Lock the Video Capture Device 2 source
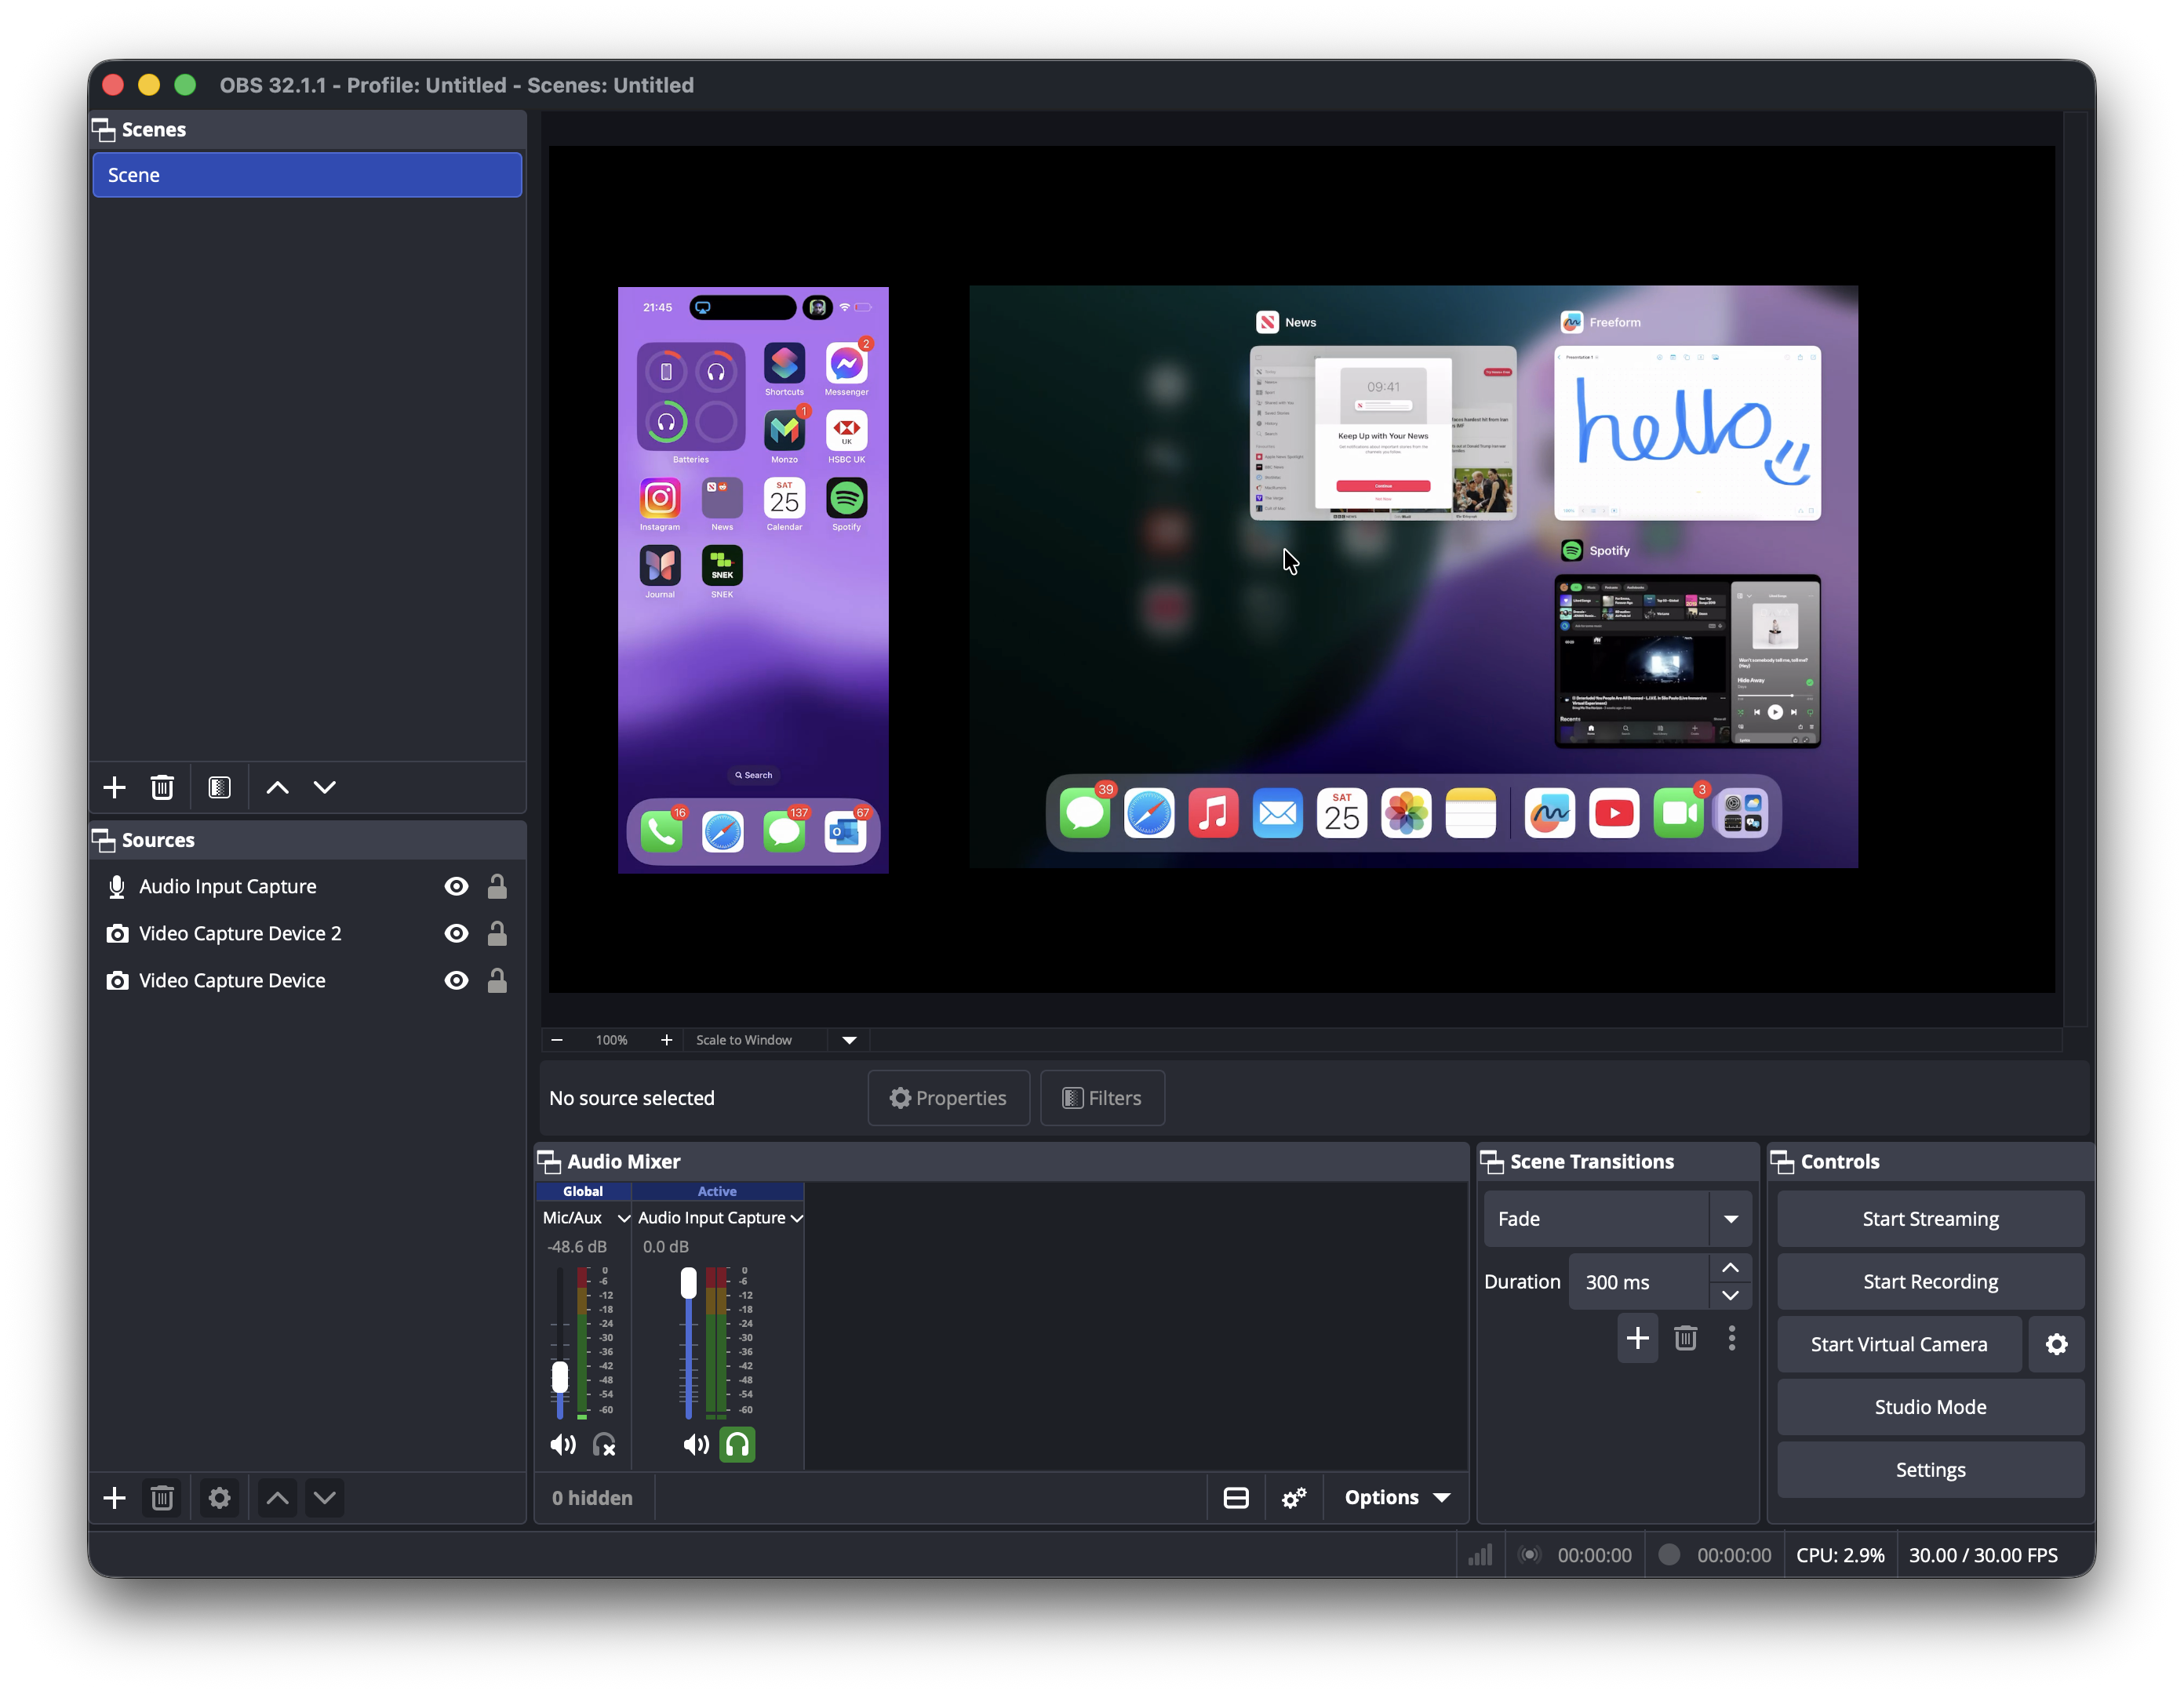The image size is (2184, 1694). pyautogui.click(x=497, y=933)
